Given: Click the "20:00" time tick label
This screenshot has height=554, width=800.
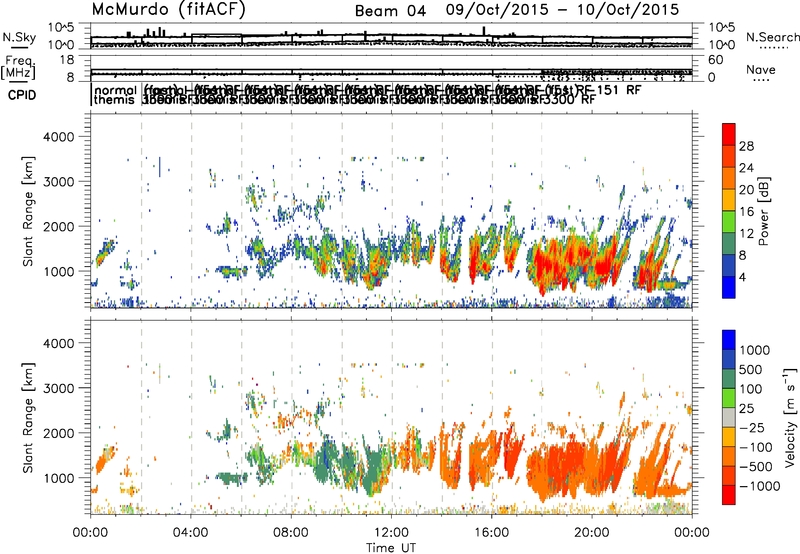Looking at the screenshot, I should pos(592,533).
